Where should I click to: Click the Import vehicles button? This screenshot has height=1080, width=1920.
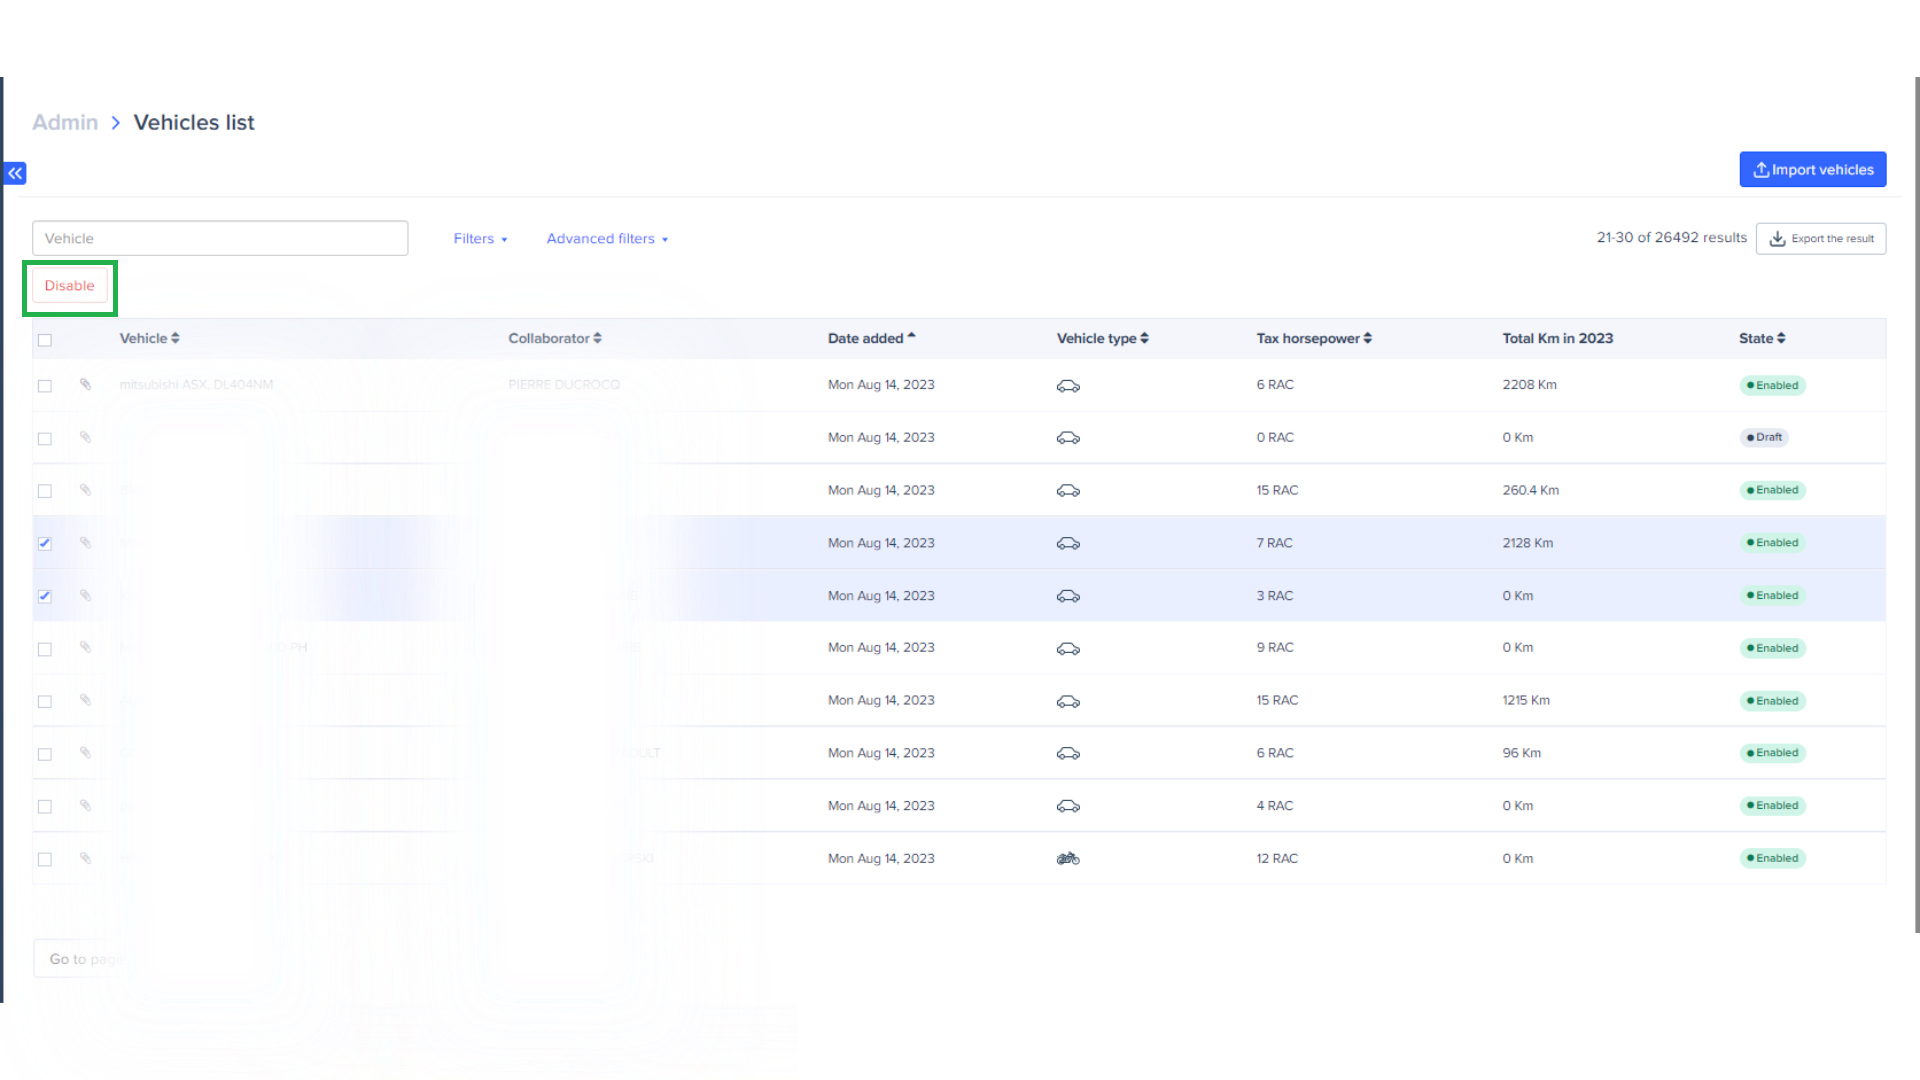[x=1812, y=170]
